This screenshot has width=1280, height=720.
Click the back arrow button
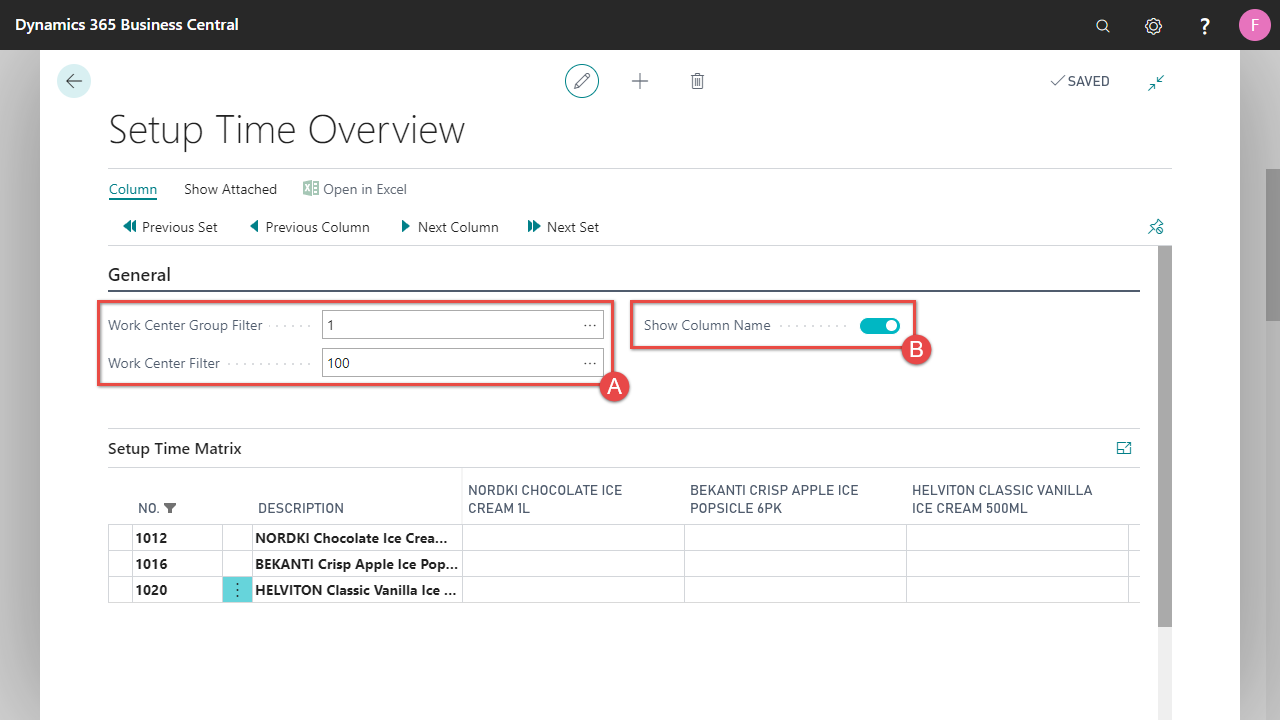(74, 81)
